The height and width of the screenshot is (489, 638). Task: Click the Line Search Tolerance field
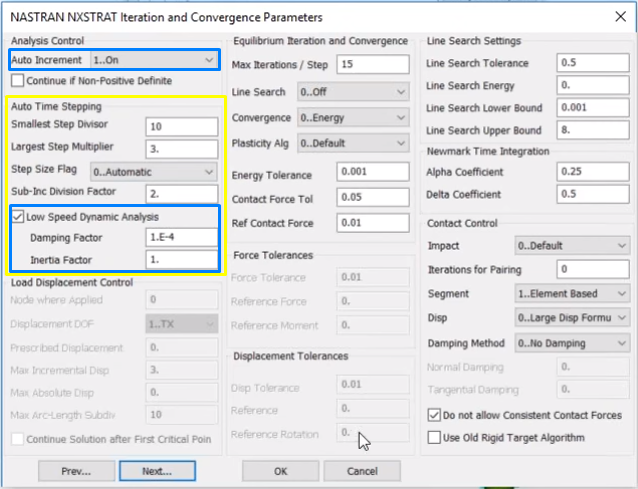pyautogui.click(x=593, y=63)
